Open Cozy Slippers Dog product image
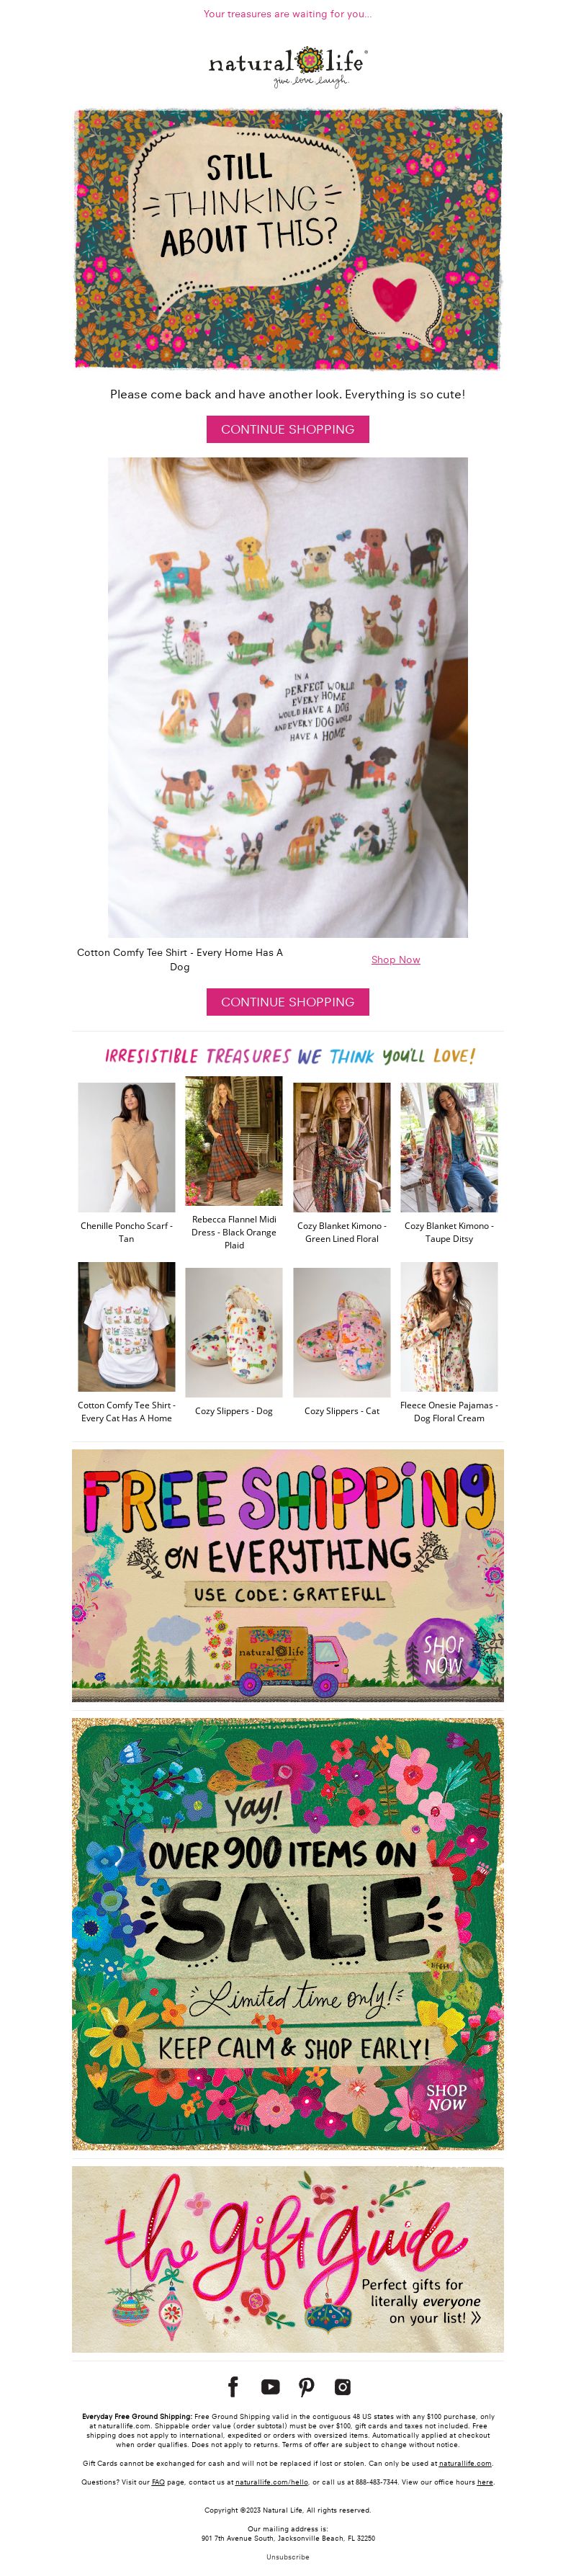 click(x=234, y=1332)
